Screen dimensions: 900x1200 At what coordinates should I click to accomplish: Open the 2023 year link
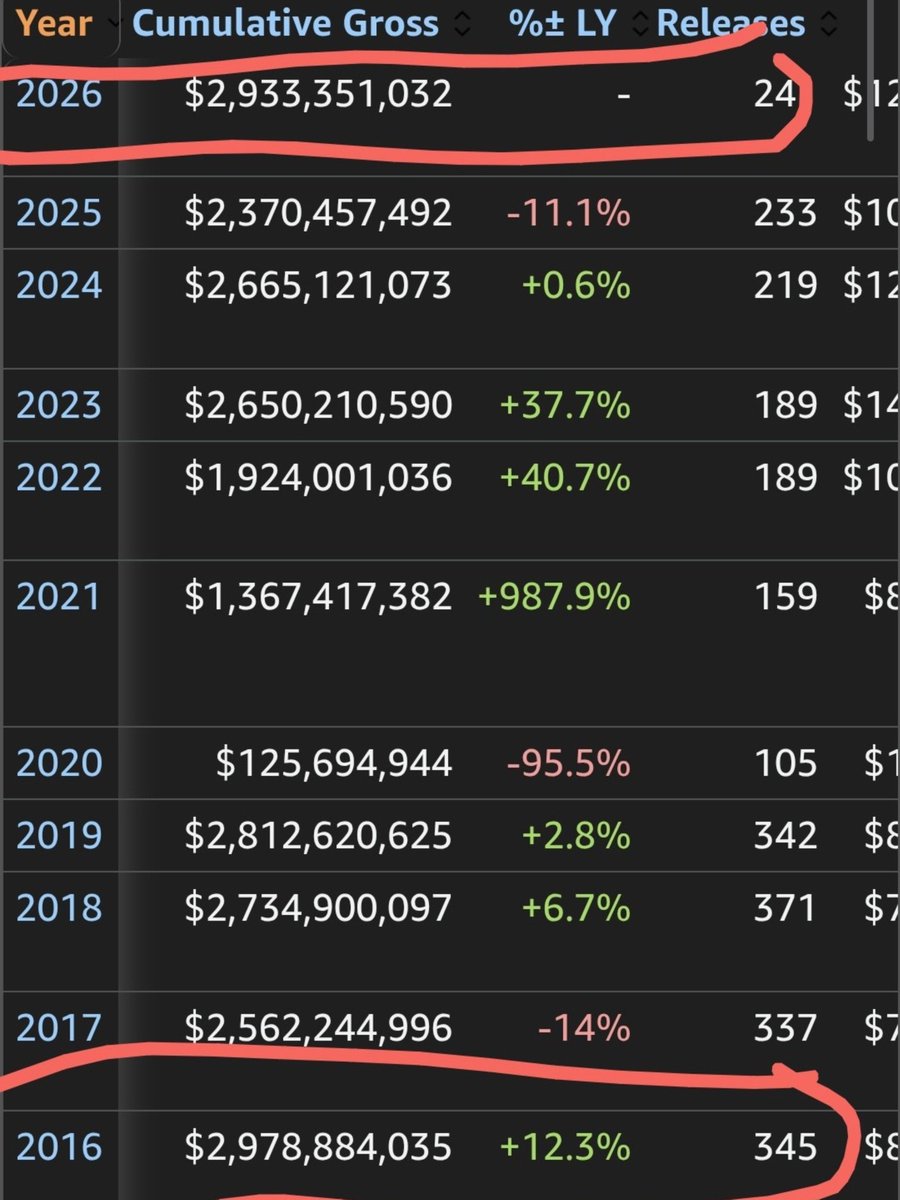[59, 404]
